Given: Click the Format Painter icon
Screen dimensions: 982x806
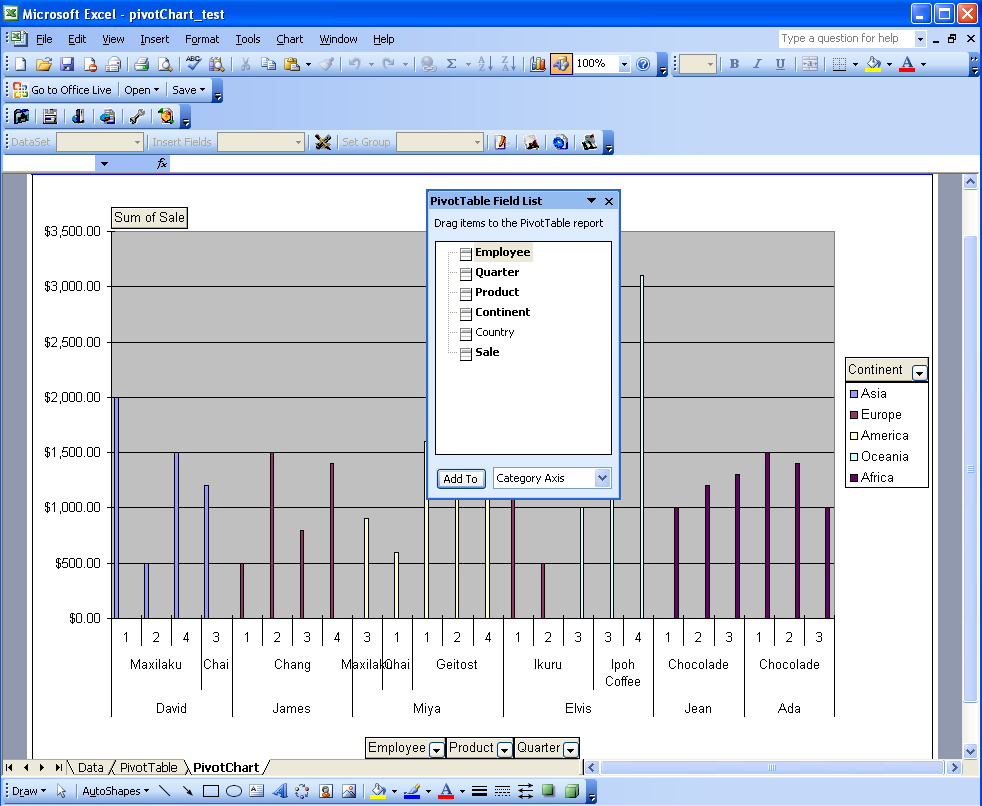Looking at the screenshot, I should pyautogui.click(x=325, y=63).
